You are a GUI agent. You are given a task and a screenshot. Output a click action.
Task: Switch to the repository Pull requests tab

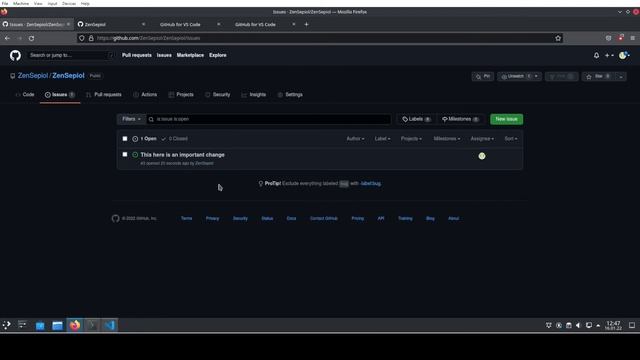click(104, 95)
